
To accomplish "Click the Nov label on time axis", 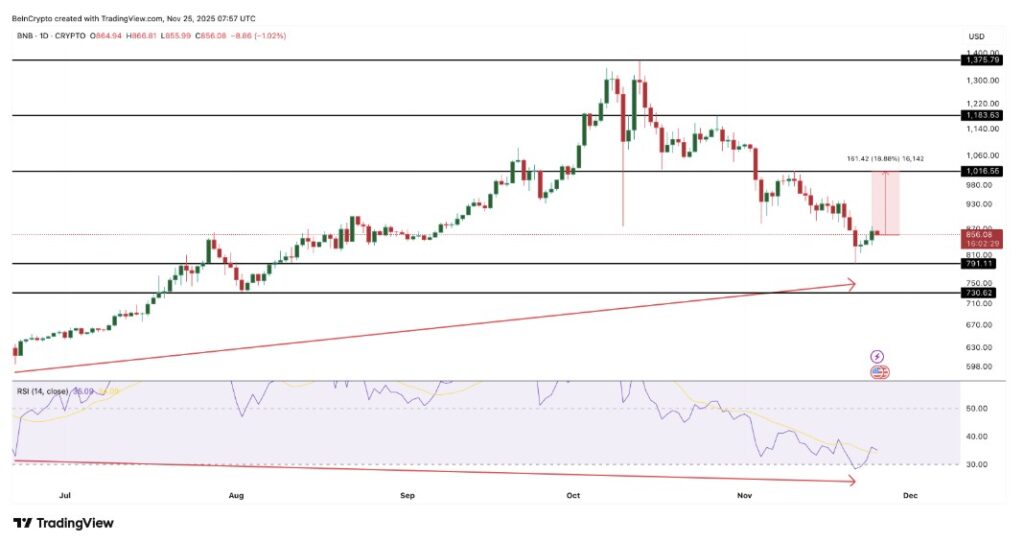I will [743, 494].
